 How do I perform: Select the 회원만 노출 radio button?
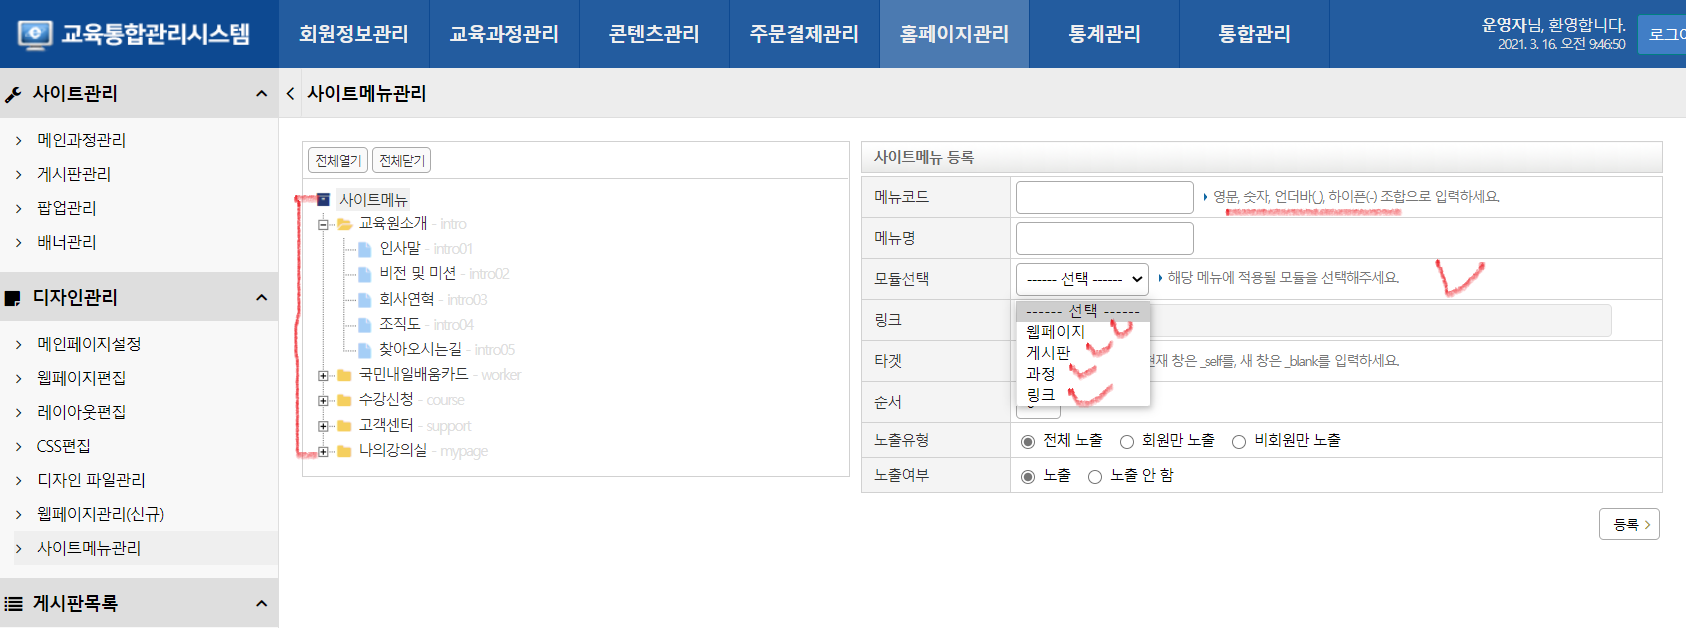click(x=1127, y=441)
